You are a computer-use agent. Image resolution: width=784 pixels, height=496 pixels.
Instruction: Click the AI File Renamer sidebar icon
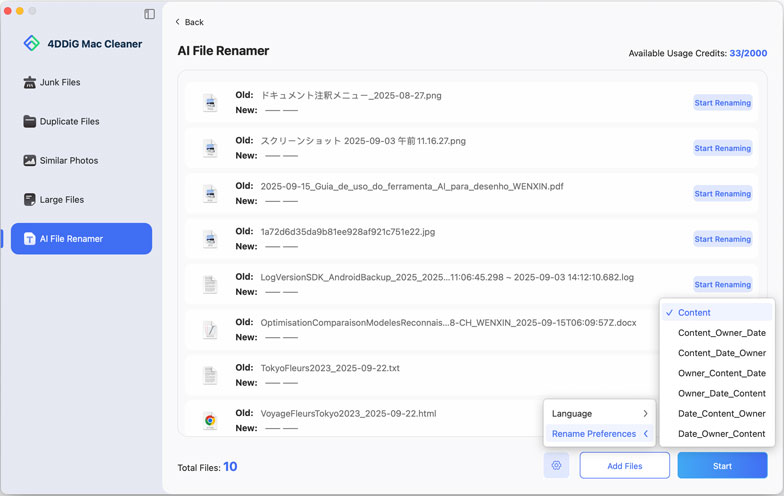tap(30, 239)
